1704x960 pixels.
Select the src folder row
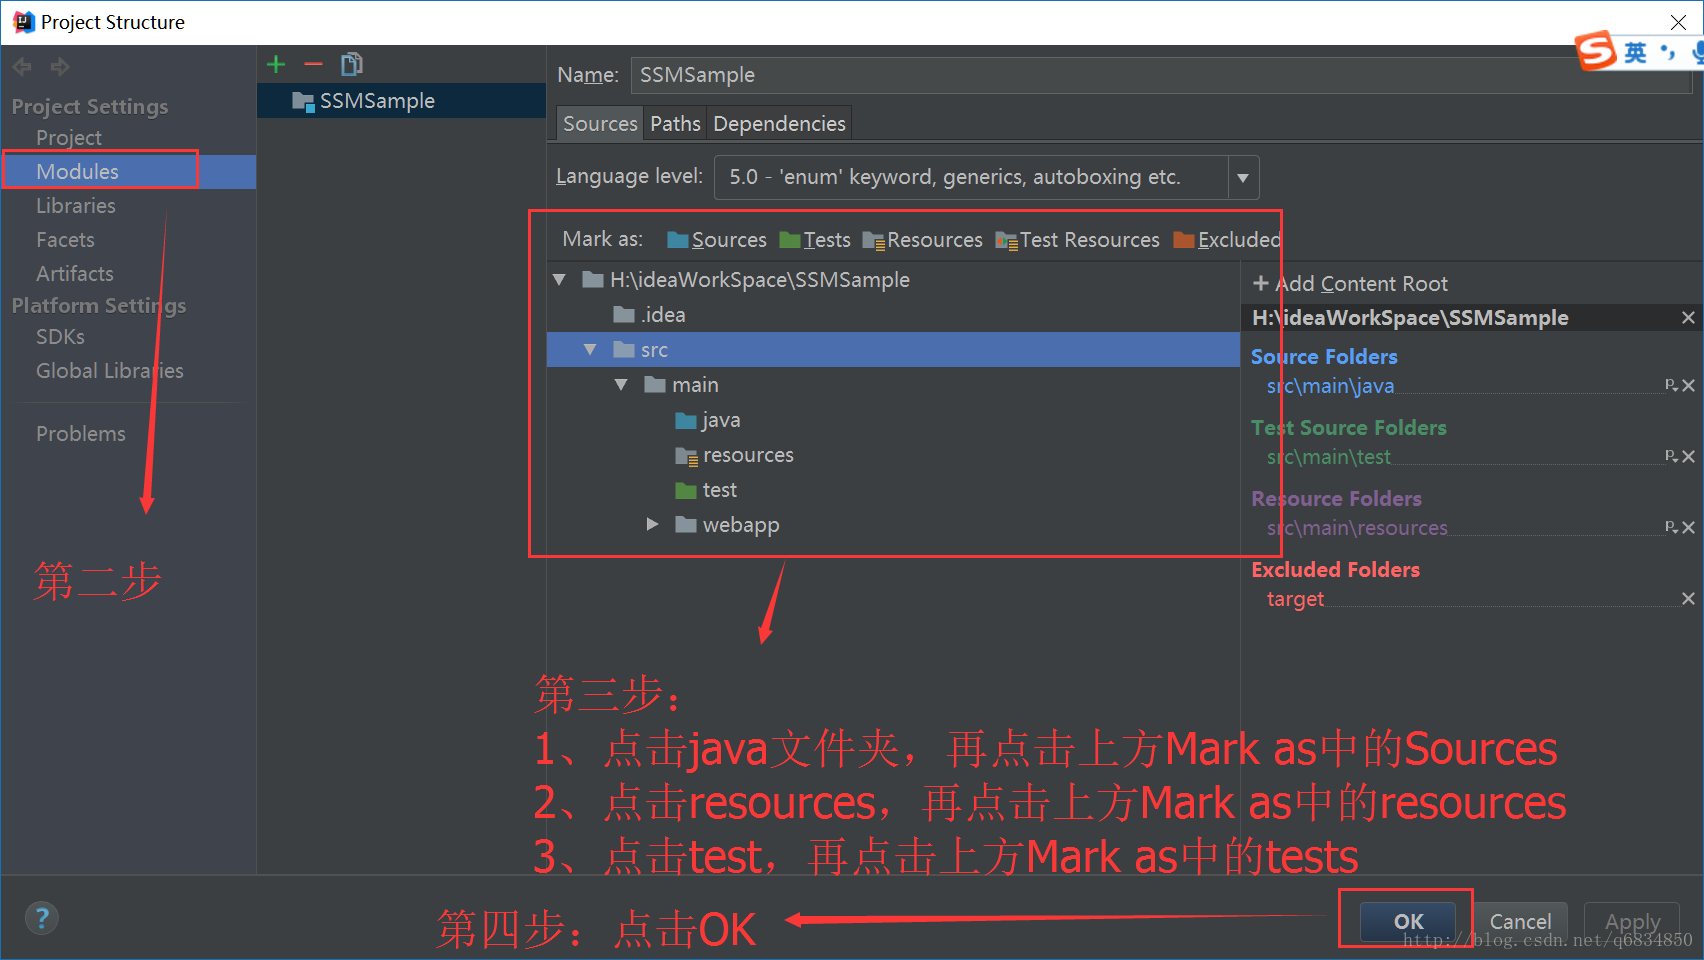(893, 350)
